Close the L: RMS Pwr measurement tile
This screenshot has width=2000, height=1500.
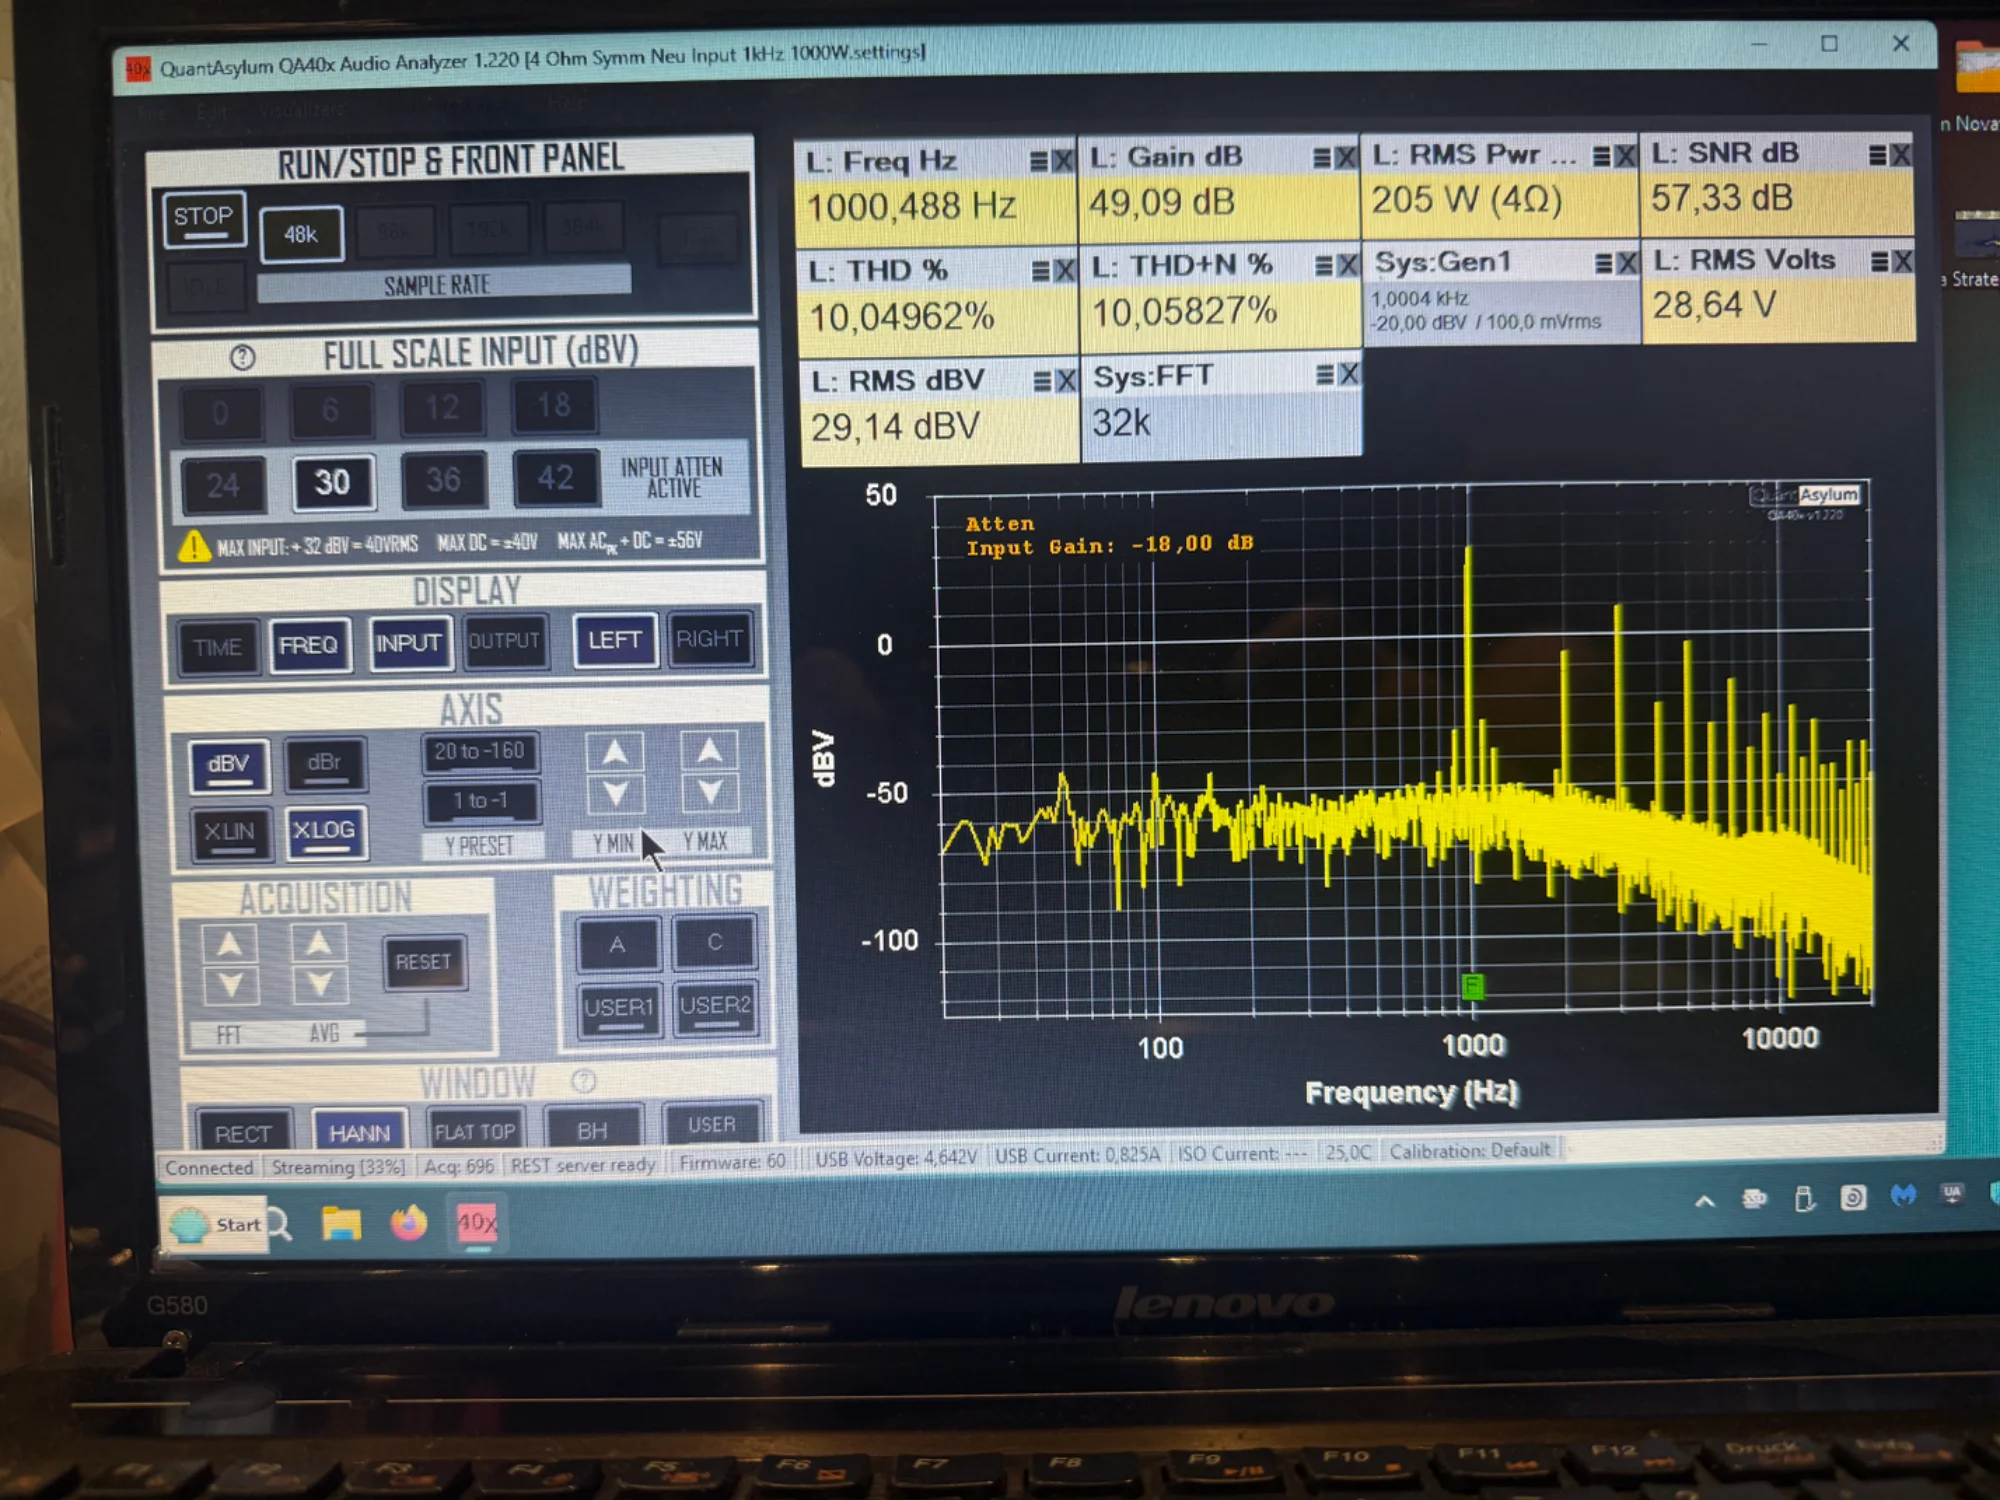pos(1626,156)
